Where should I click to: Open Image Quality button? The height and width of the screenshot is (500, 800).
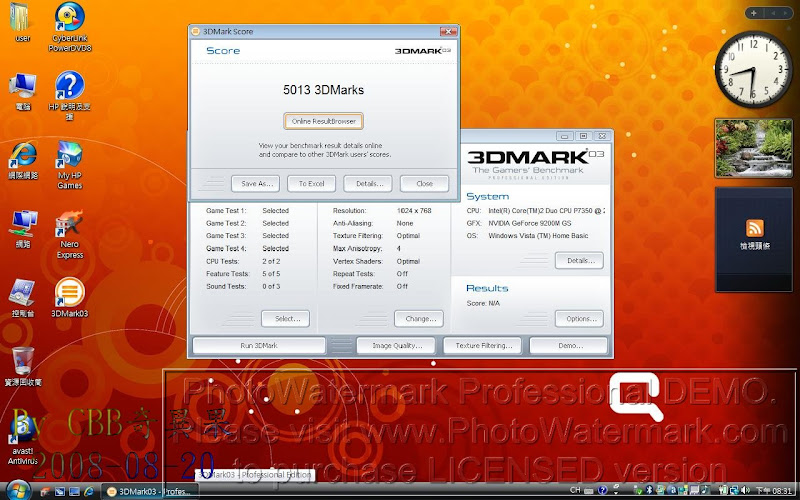(396, 345)
